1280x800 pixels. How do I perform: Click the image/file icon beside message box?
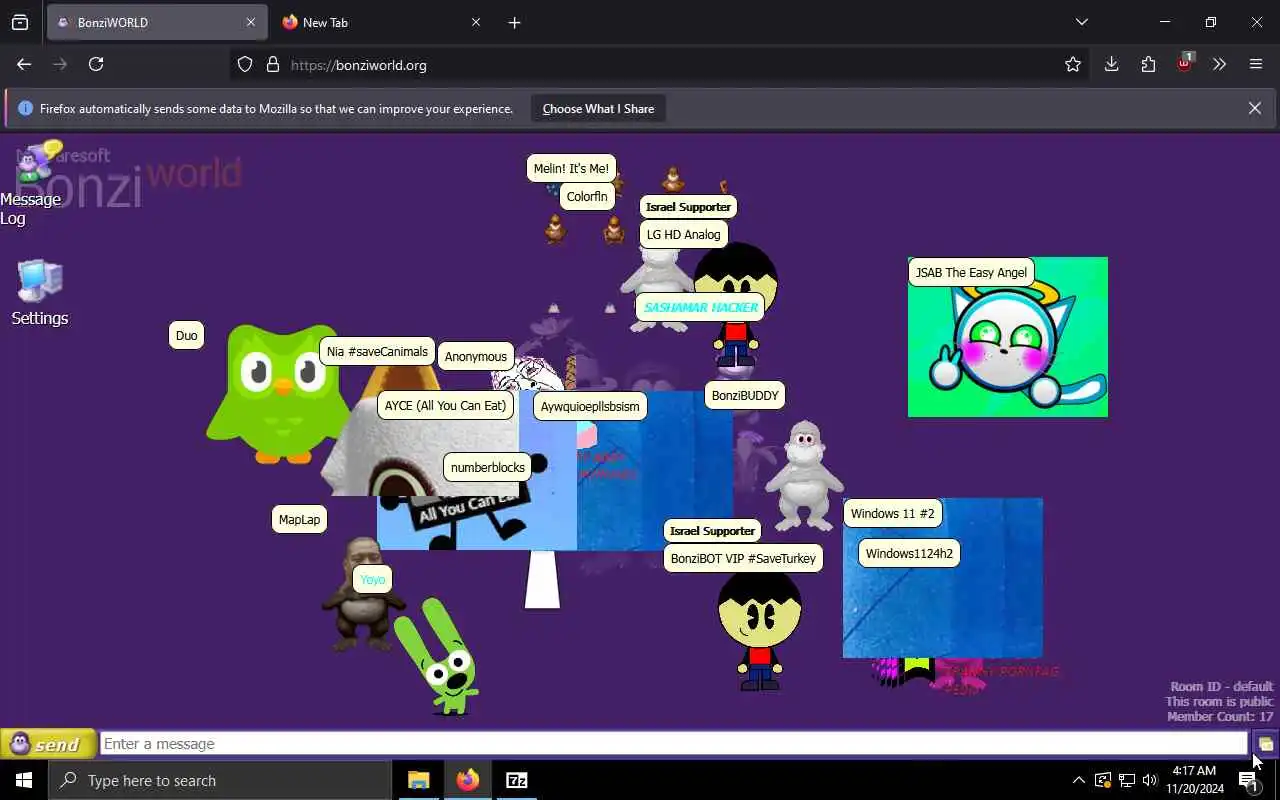(1265, 744)
